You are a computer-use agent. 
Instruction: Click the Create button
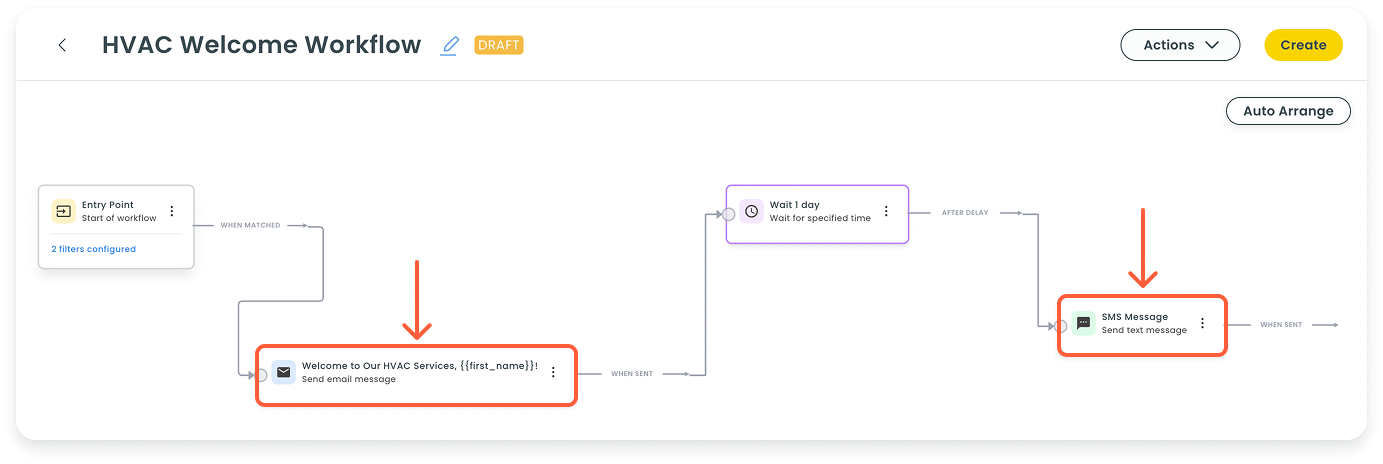pos(1303,45)
